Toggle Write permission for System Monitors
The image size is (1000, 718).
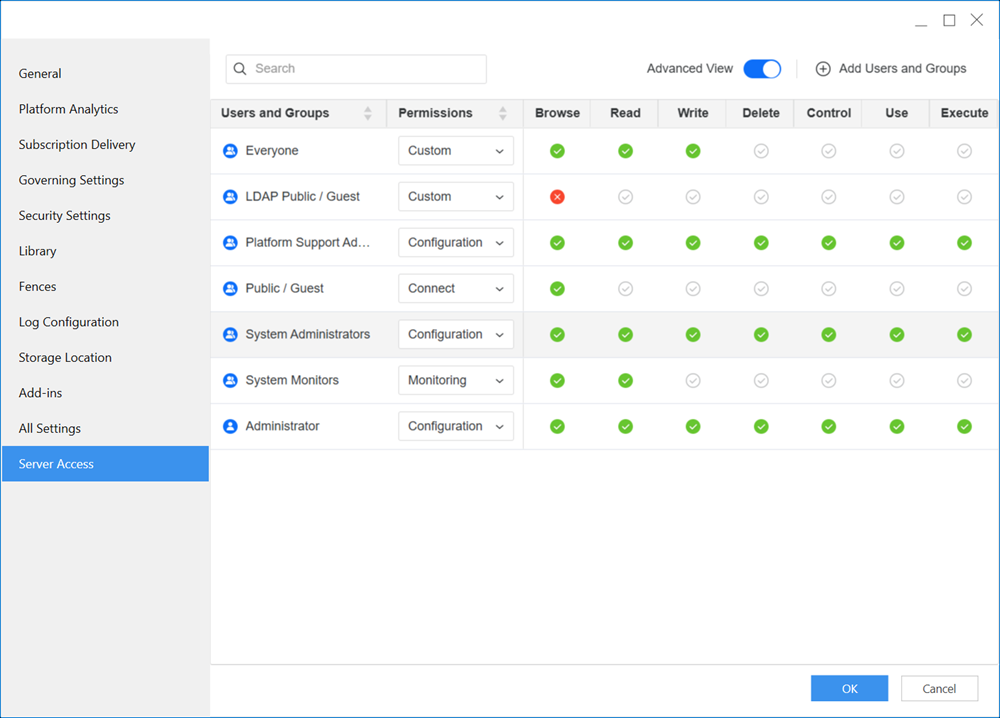[x=693, y=381]
